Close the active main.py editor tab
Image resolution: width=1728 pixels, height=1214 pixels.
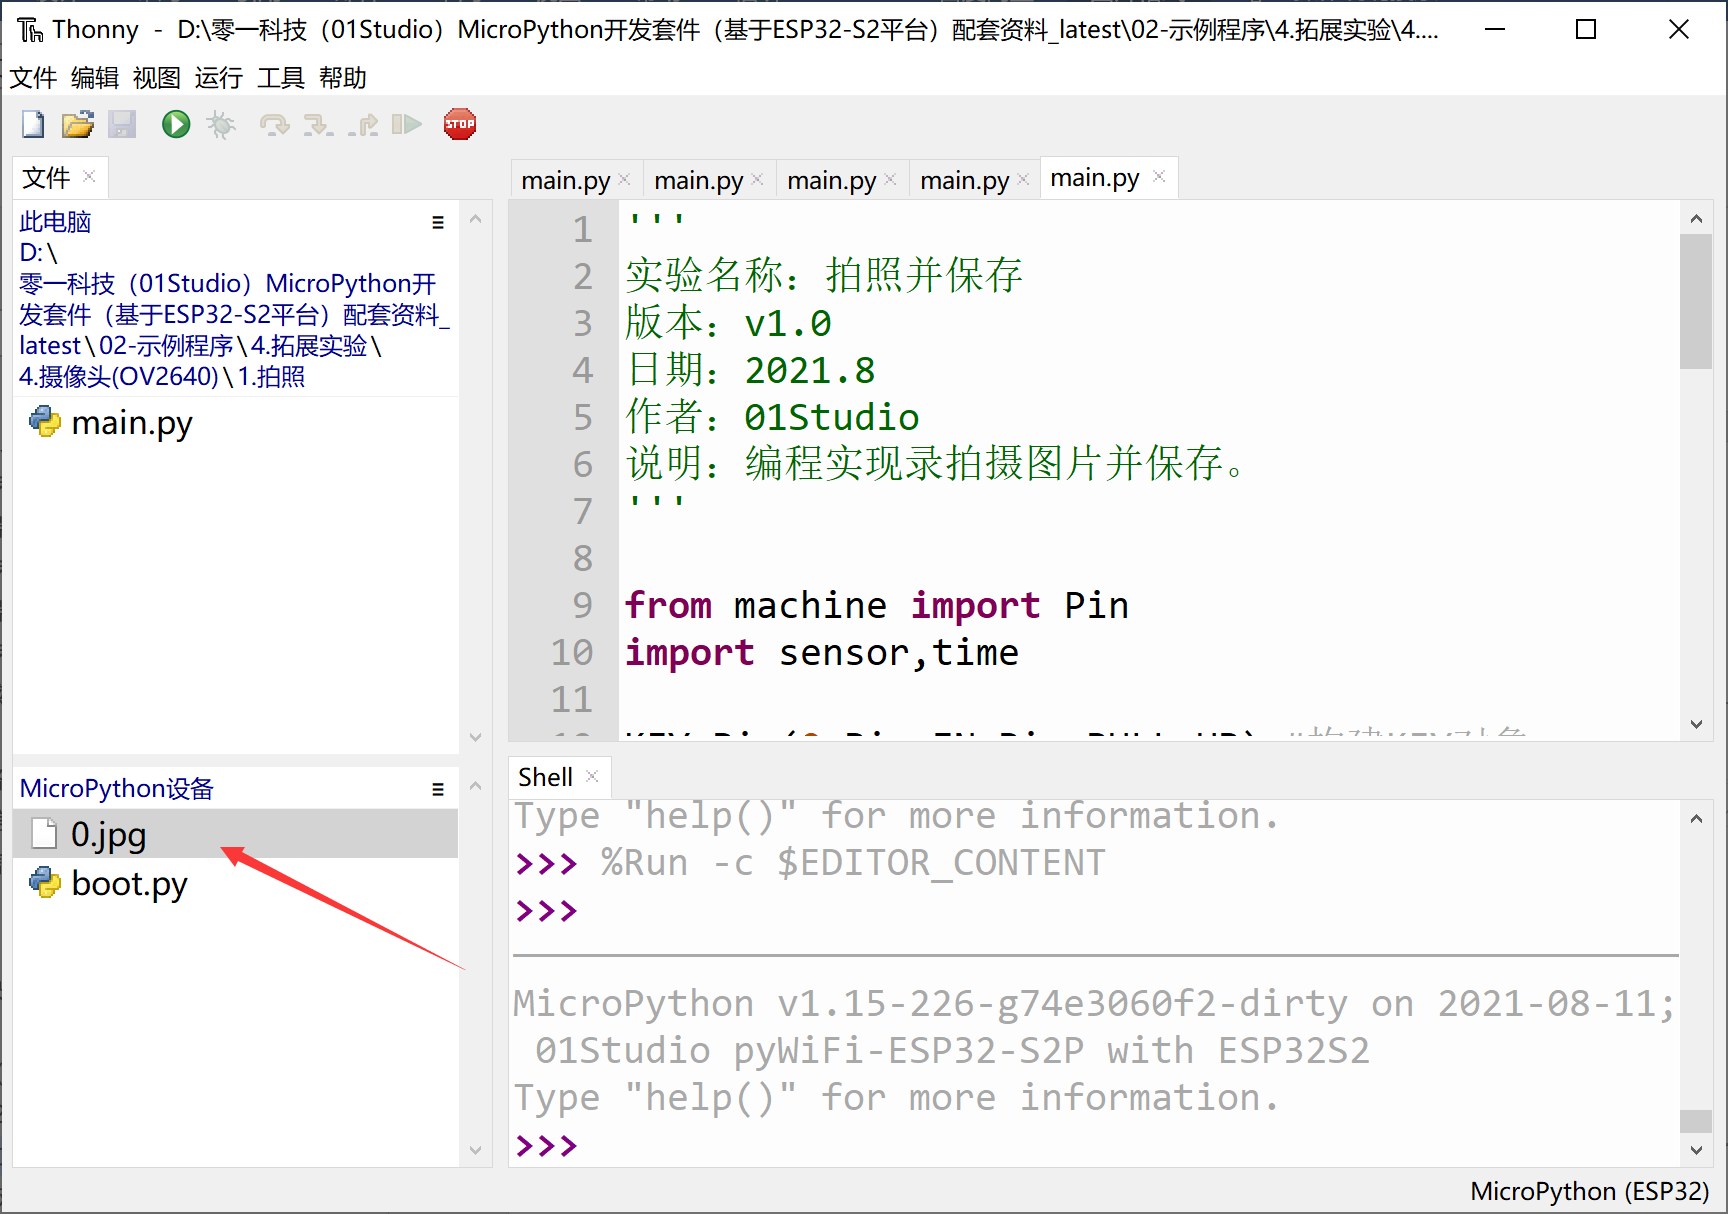pos(1159,177)
